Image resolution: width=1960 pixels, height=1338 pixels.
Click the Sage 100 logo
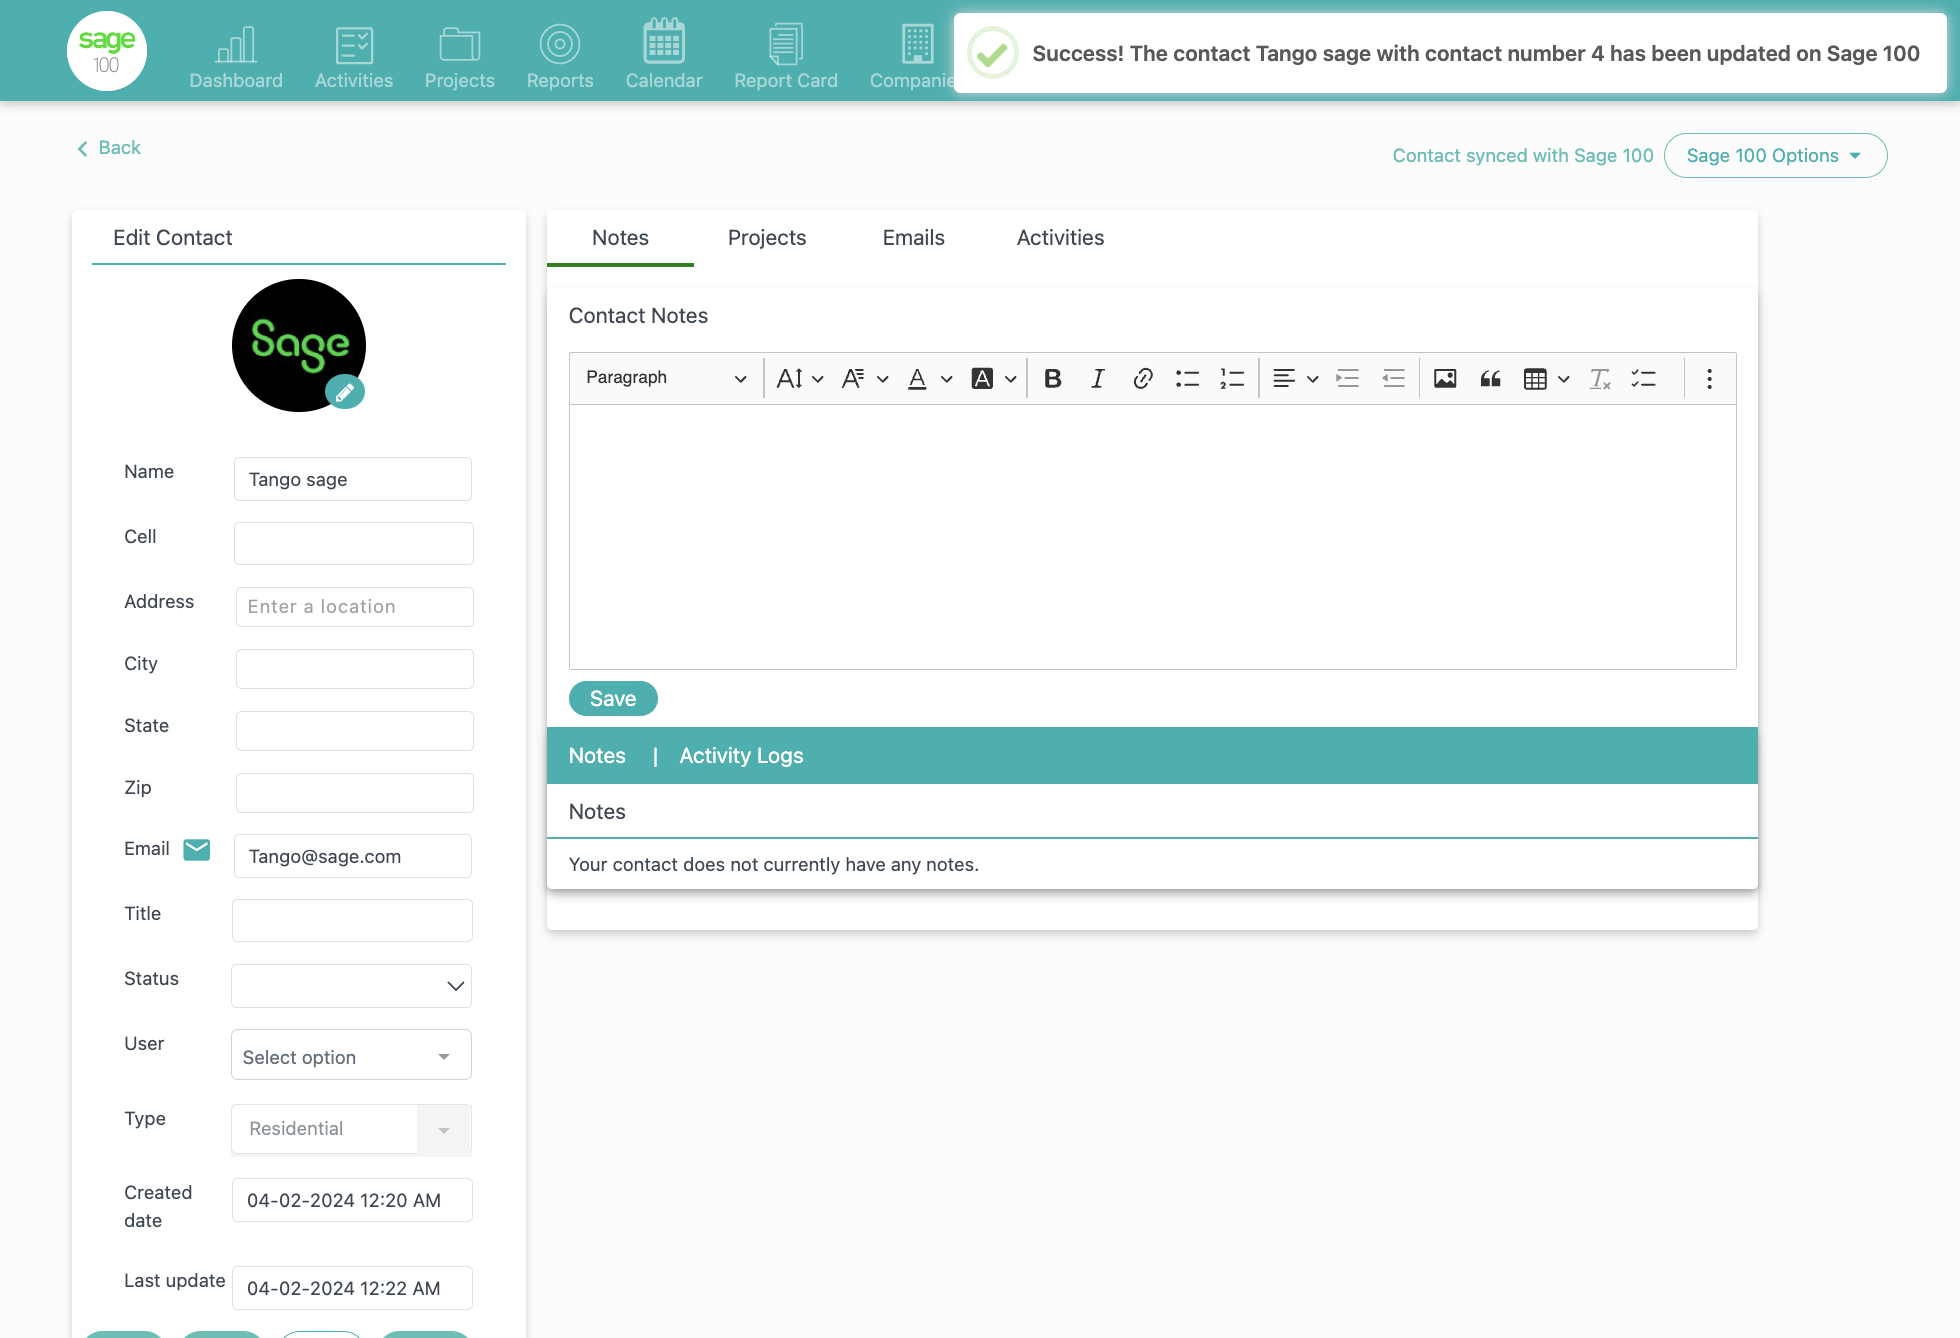click(x=107, y=51)
